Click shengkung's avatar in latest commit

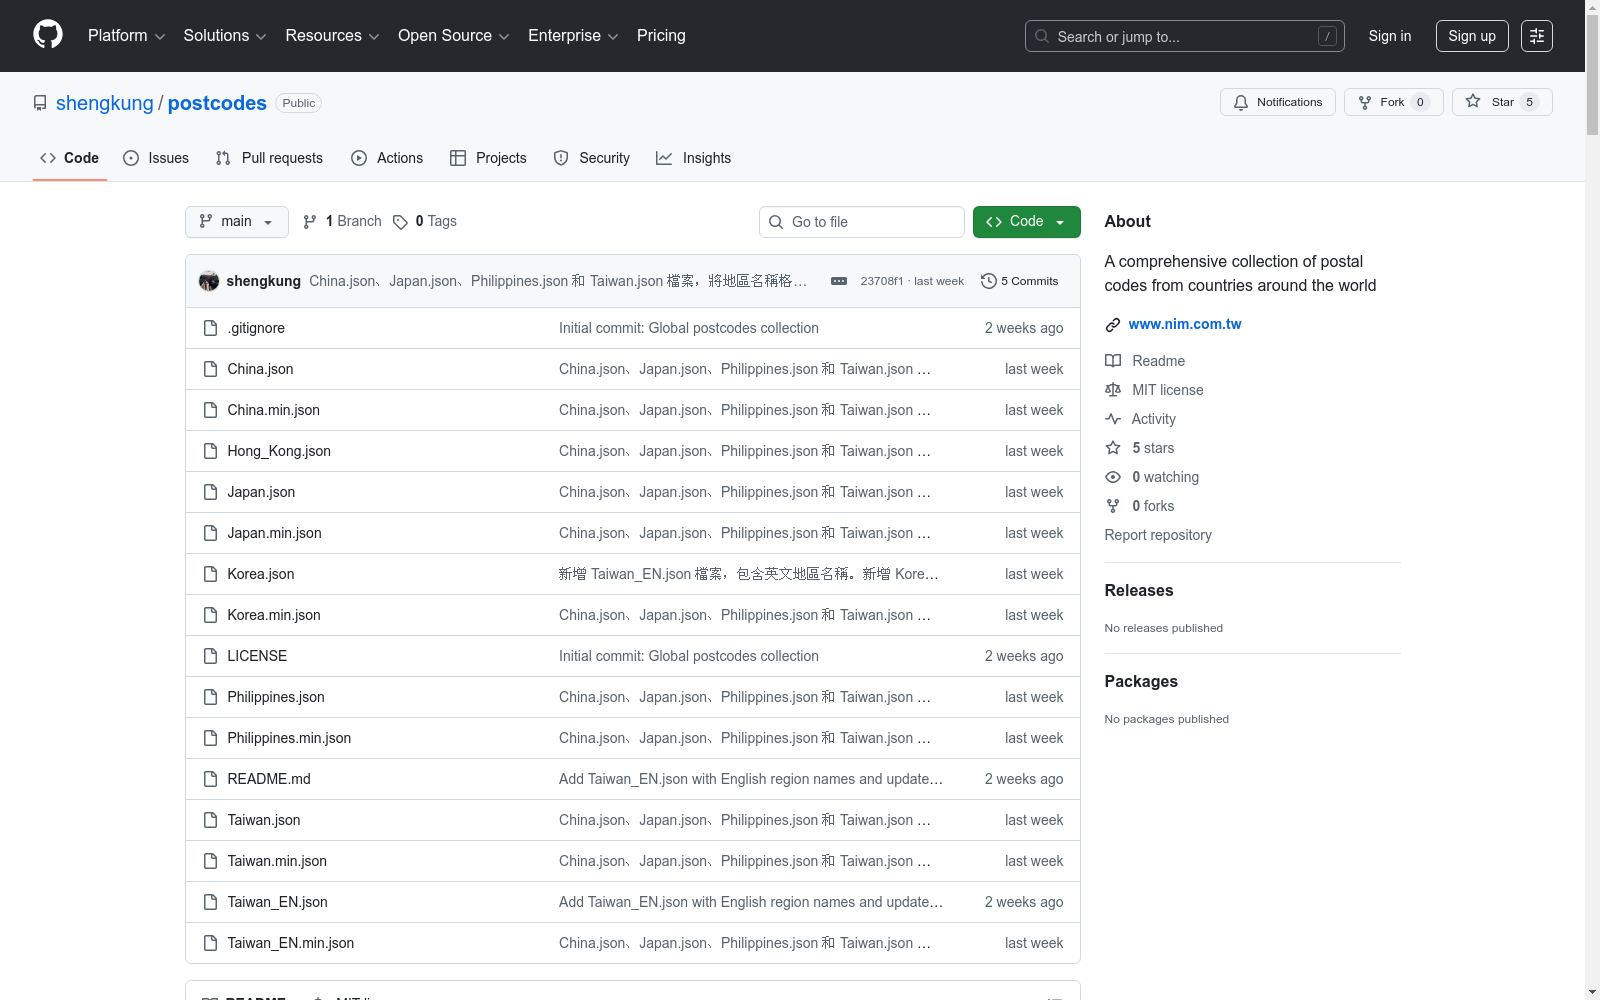(x=209, y=281)
